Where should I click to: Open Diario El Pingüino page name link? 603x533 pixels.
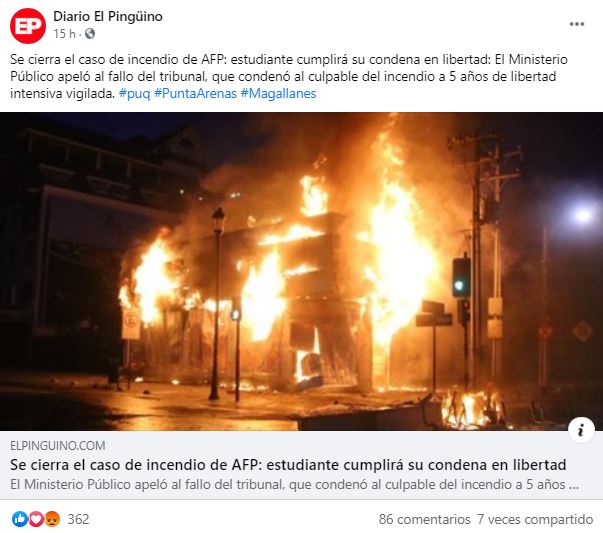tap(108, 17)
